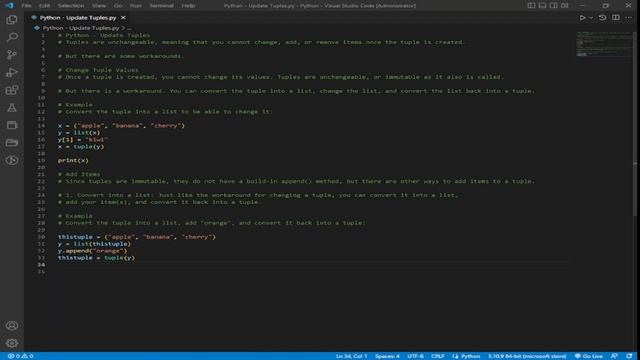This screenshot has width=640, height=360.
Task: Open the Go menu
Action: [x=118, y=6]
